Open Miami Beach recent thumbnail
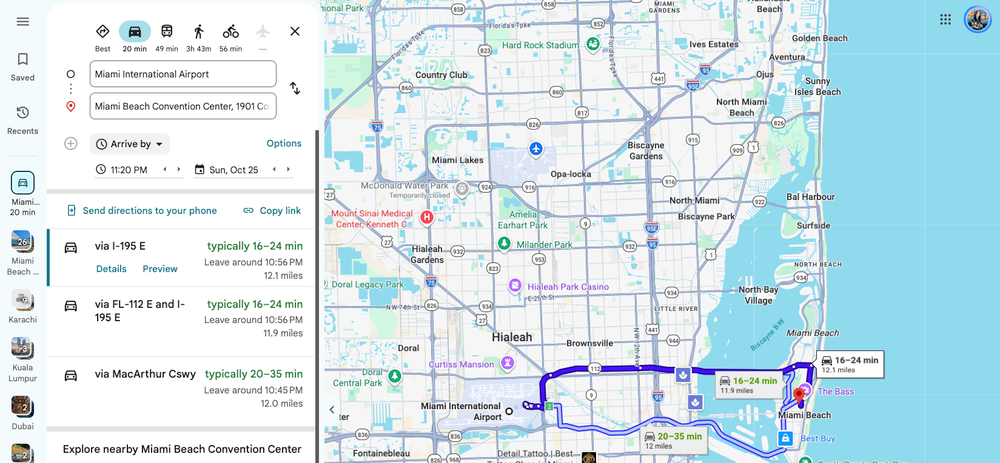Screen dimensions: 1000x463 coord(23,253)
